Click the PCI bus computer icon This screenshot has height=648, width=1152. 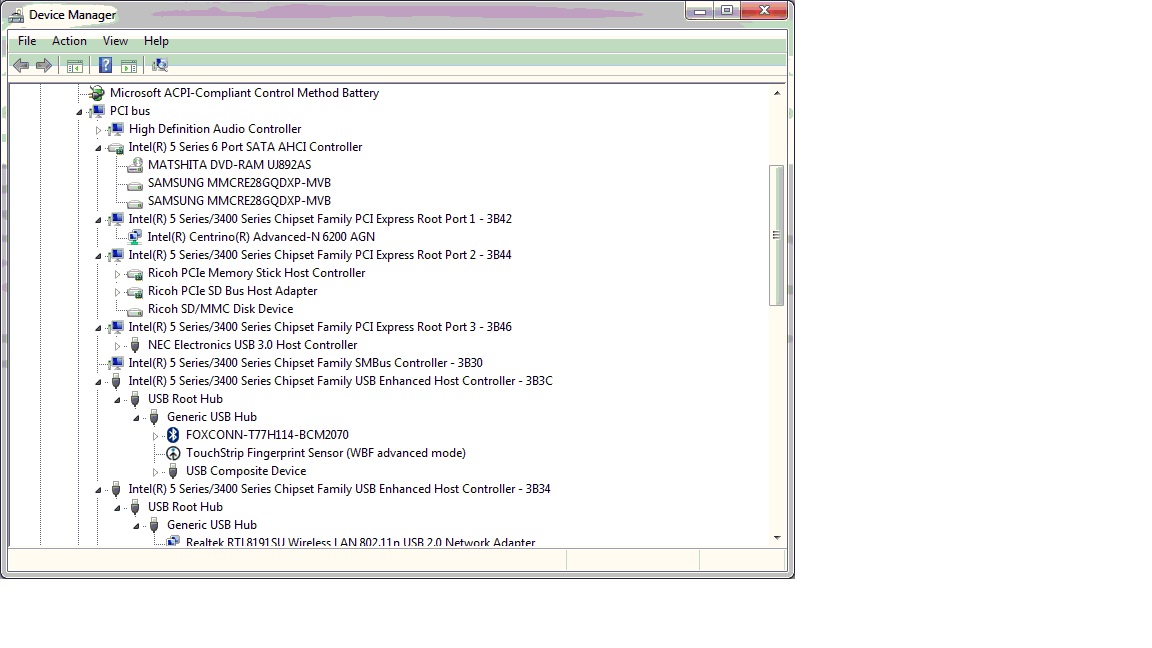click(x=97, y=111)
